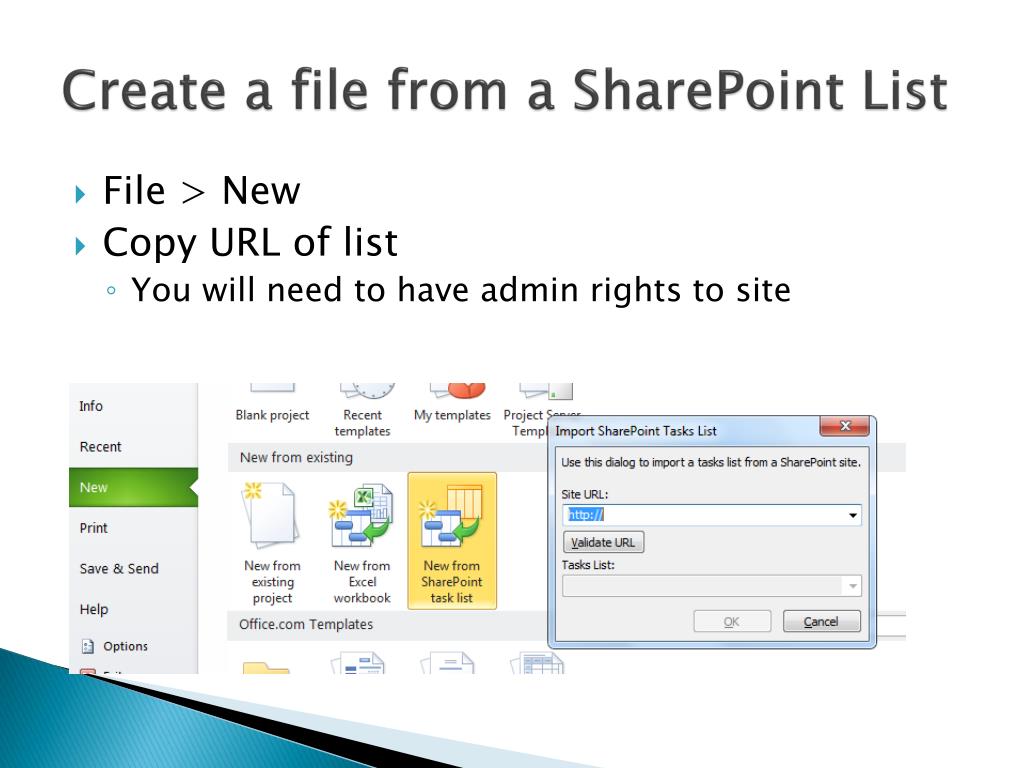Click the Validate URL button
Screen dimensions: 1024x768
603,542
